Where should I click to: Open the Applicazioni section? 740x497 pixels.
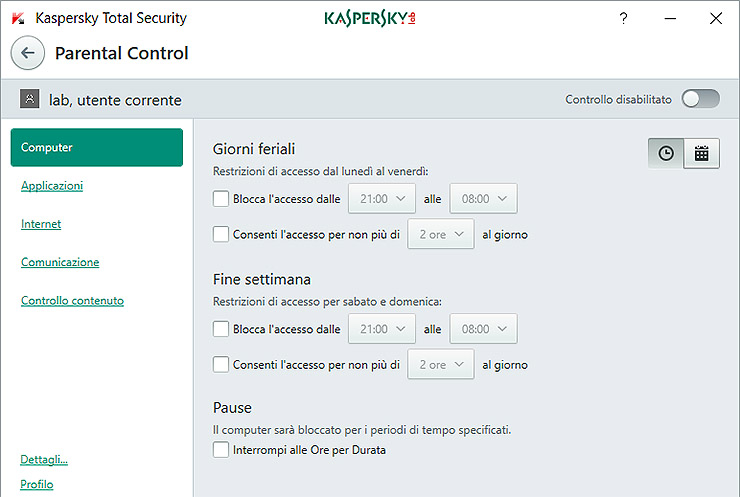52,186
